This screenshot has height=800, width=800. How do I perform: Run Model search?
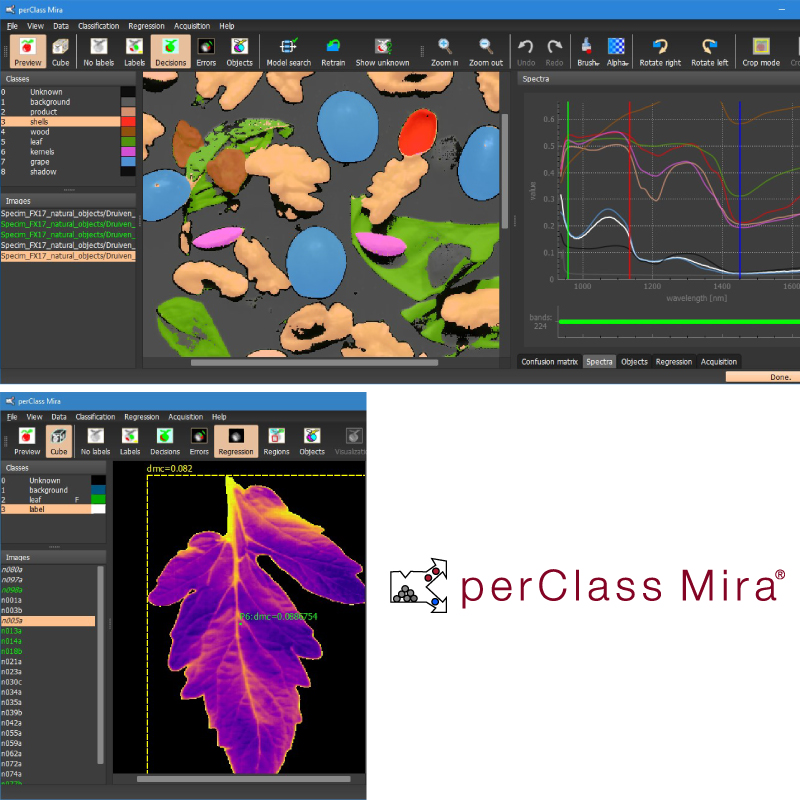pos(289,52)
